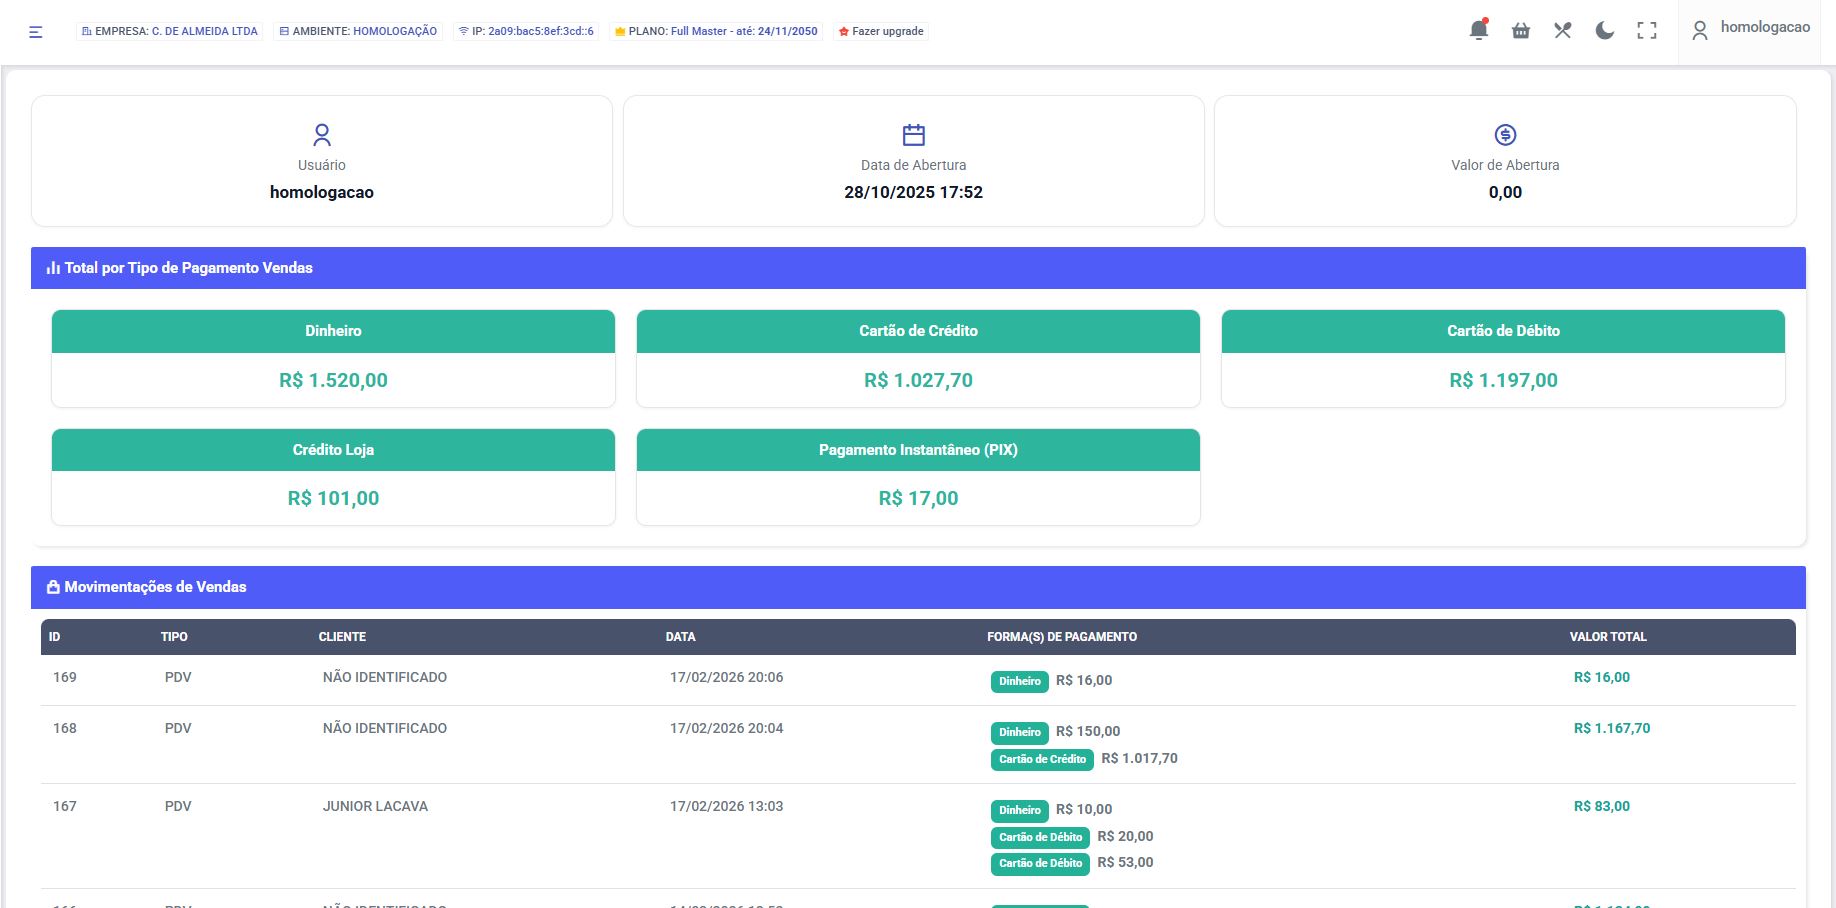Open the shopping basket icon

(x=1520, y=31)
